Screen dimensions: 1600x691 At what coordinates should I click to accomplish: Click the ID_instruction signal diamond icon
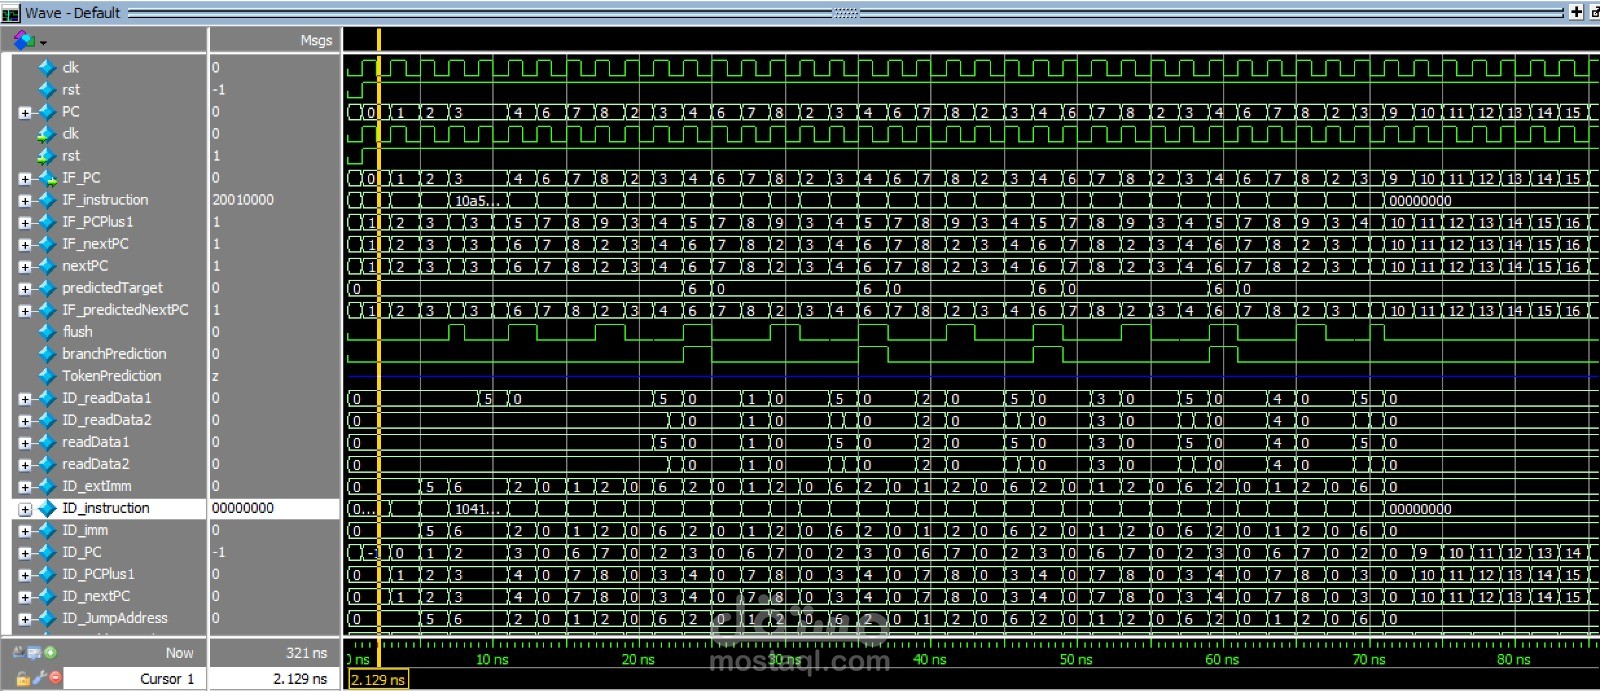coord(46,508)
